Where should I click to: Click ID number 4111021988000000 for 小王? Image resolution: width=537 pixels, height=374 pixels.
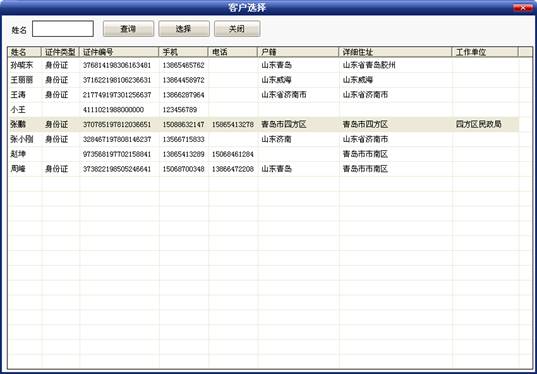(113, 110)
